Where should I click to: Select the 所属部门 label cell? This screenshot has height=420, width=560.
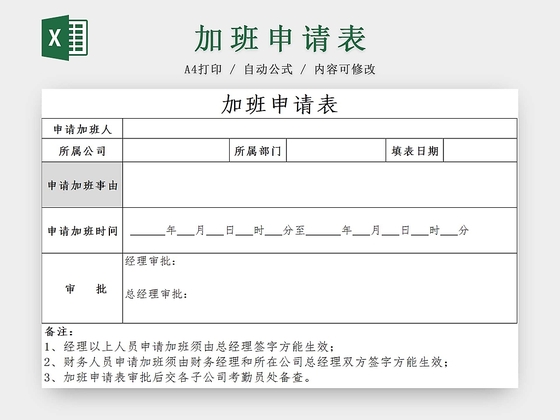[258, 151]
